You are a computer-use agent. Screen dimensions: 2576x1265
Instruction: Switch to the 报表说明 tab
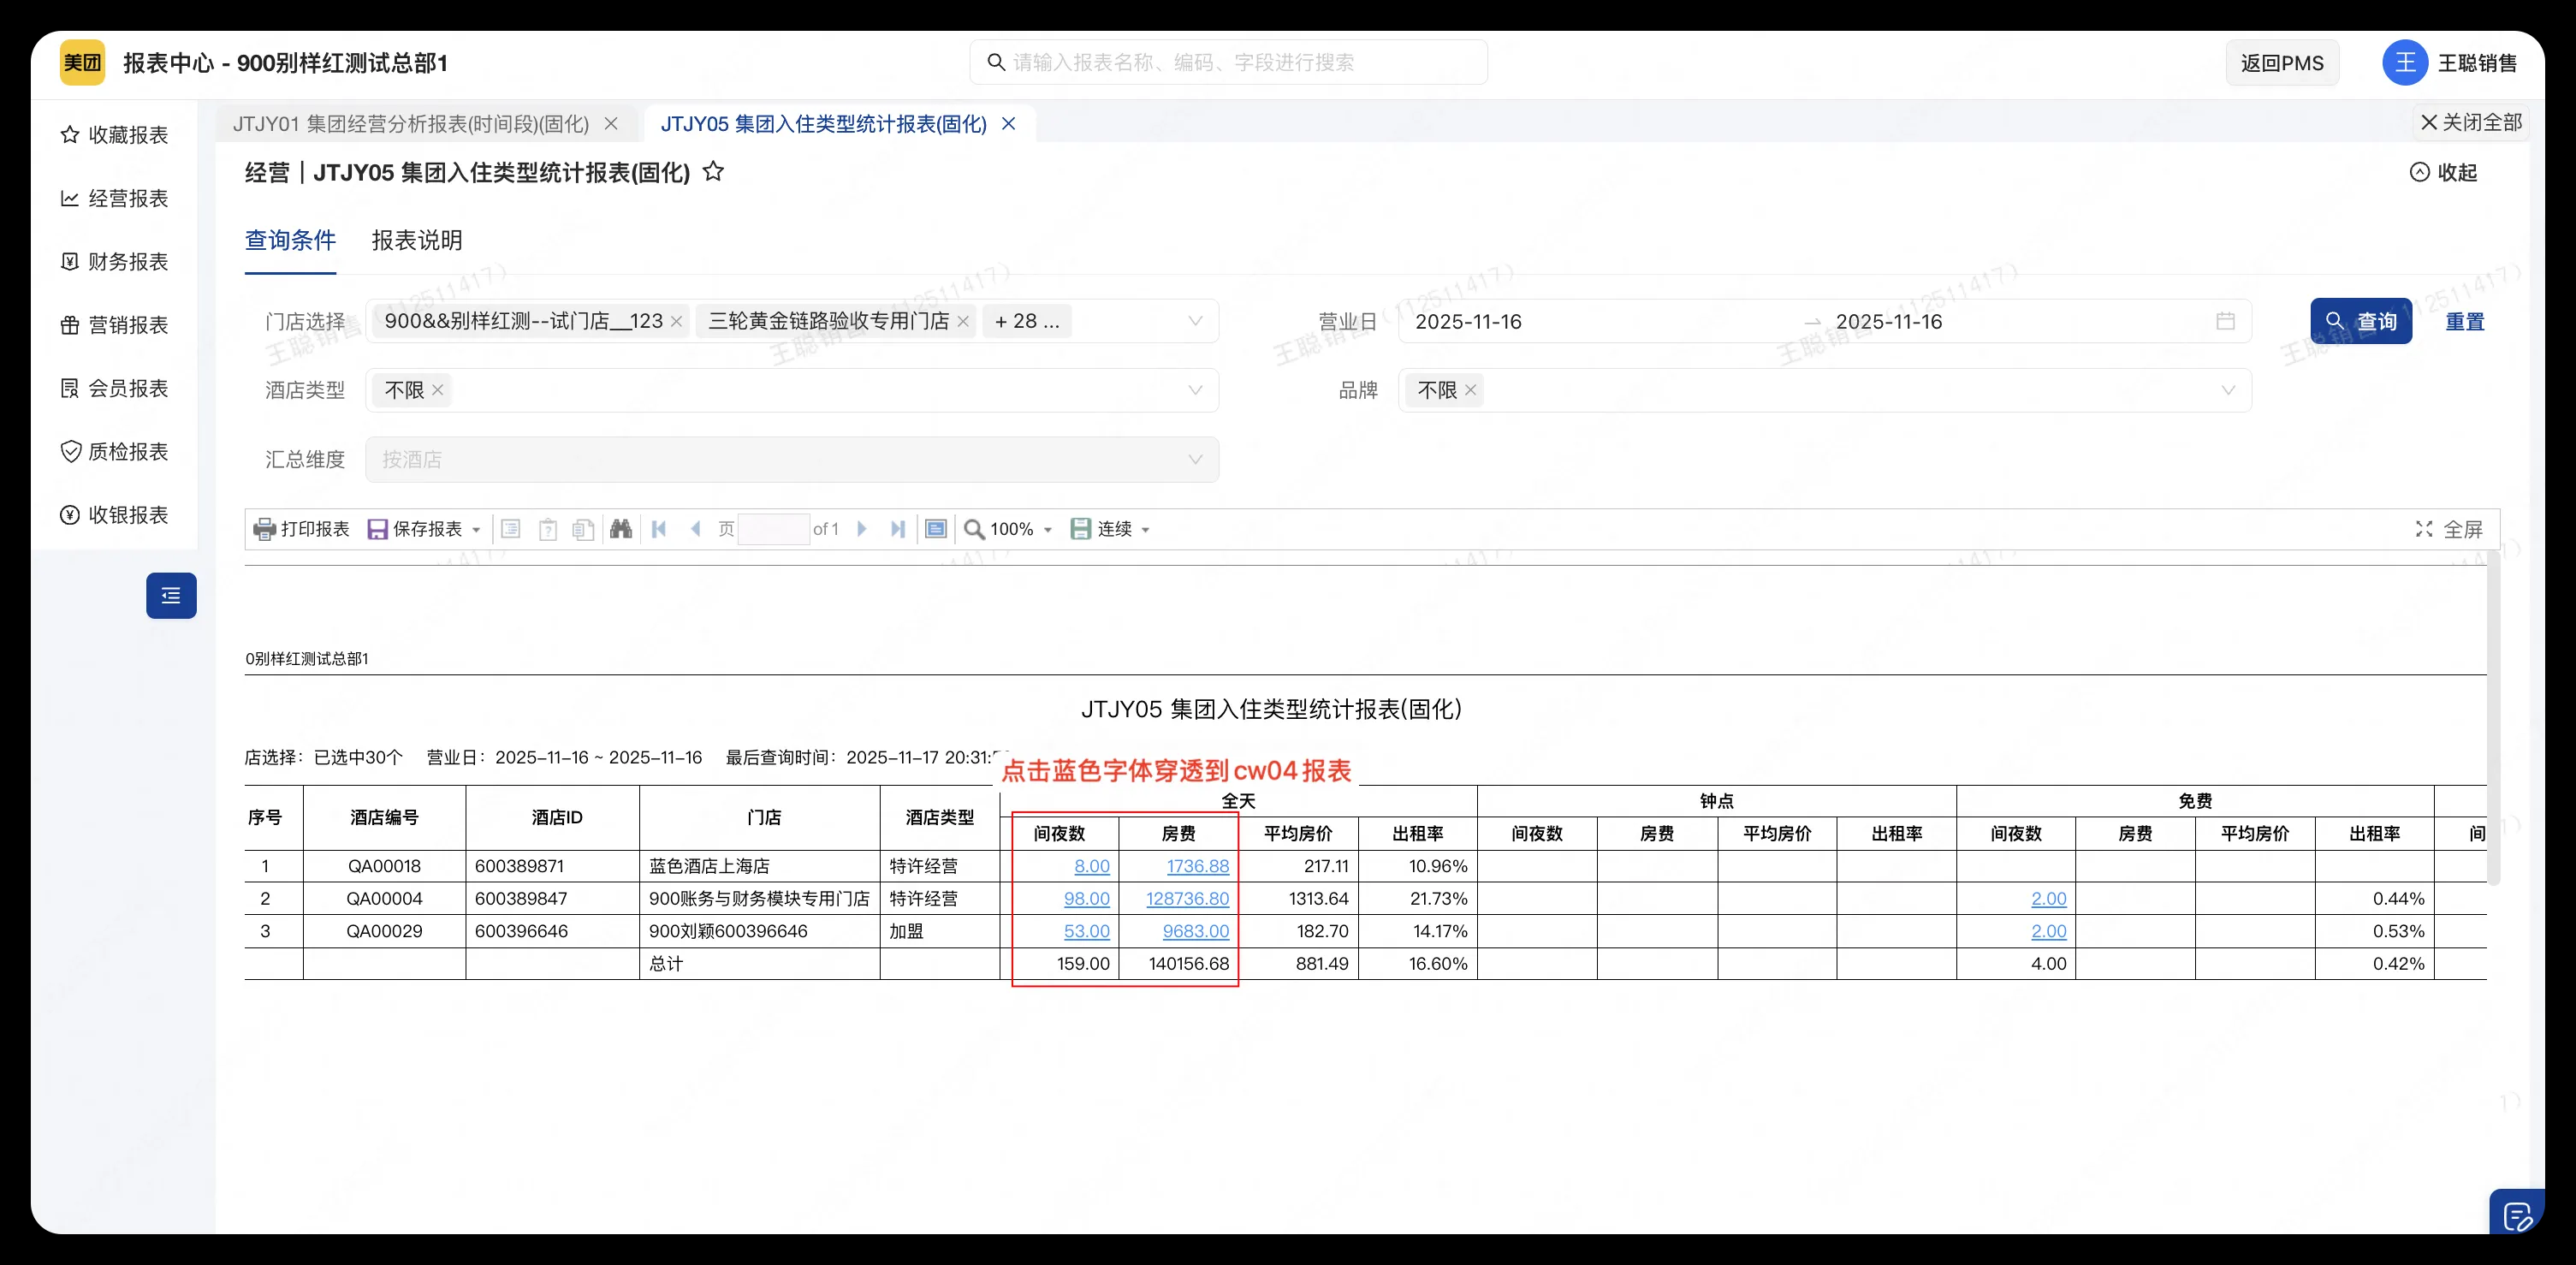coord(416,241)
